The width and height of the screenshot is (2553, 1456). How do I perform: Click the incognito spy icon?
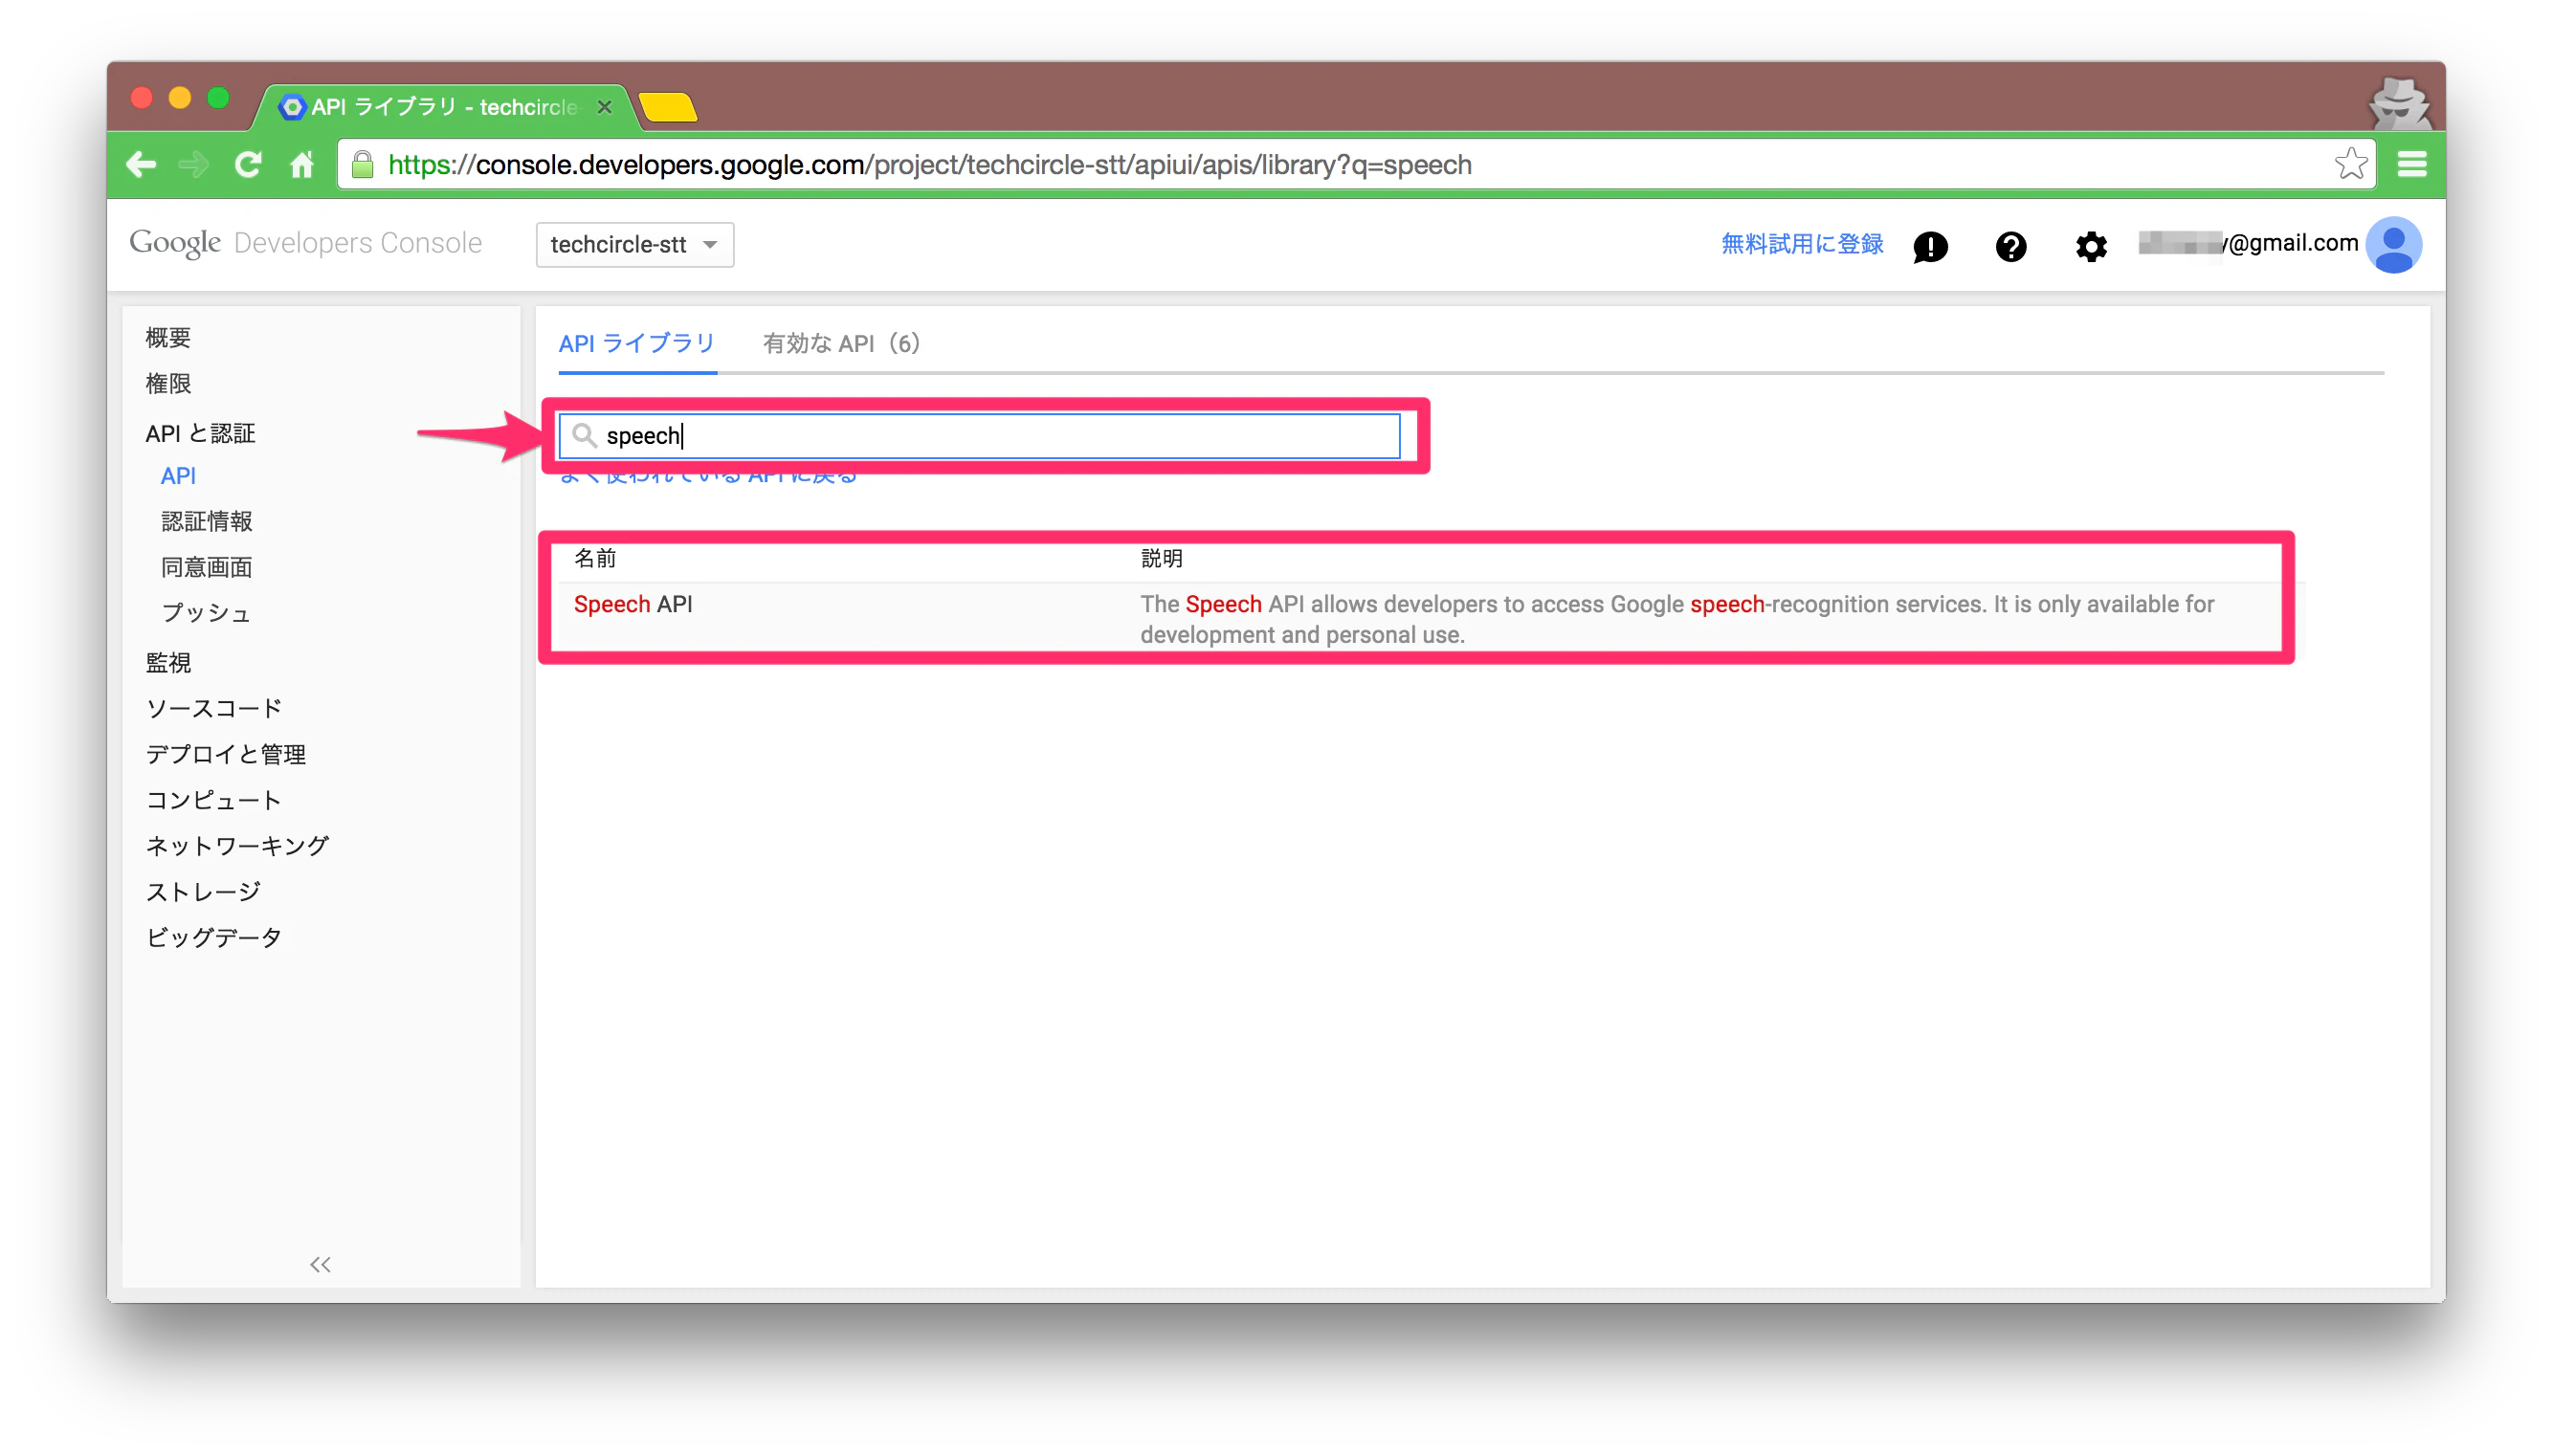coord(2399,104)
